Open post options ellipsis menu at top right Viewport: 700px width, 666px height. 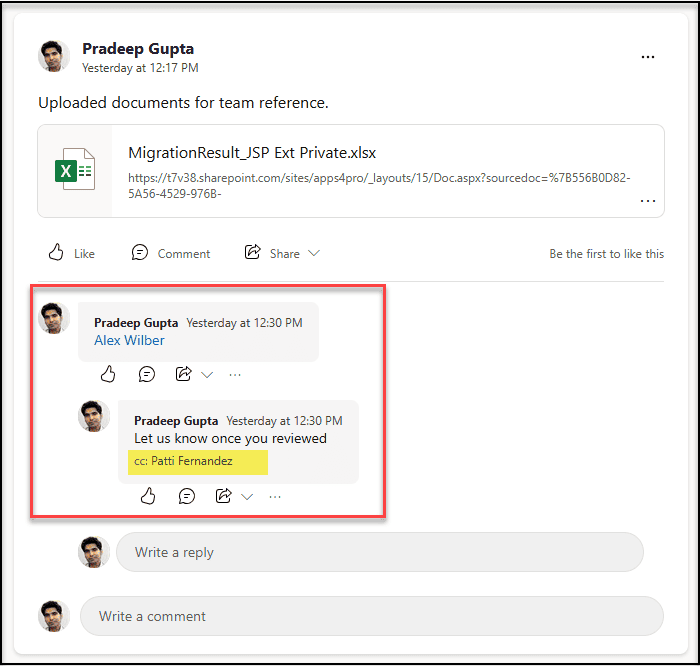[648, 57]
